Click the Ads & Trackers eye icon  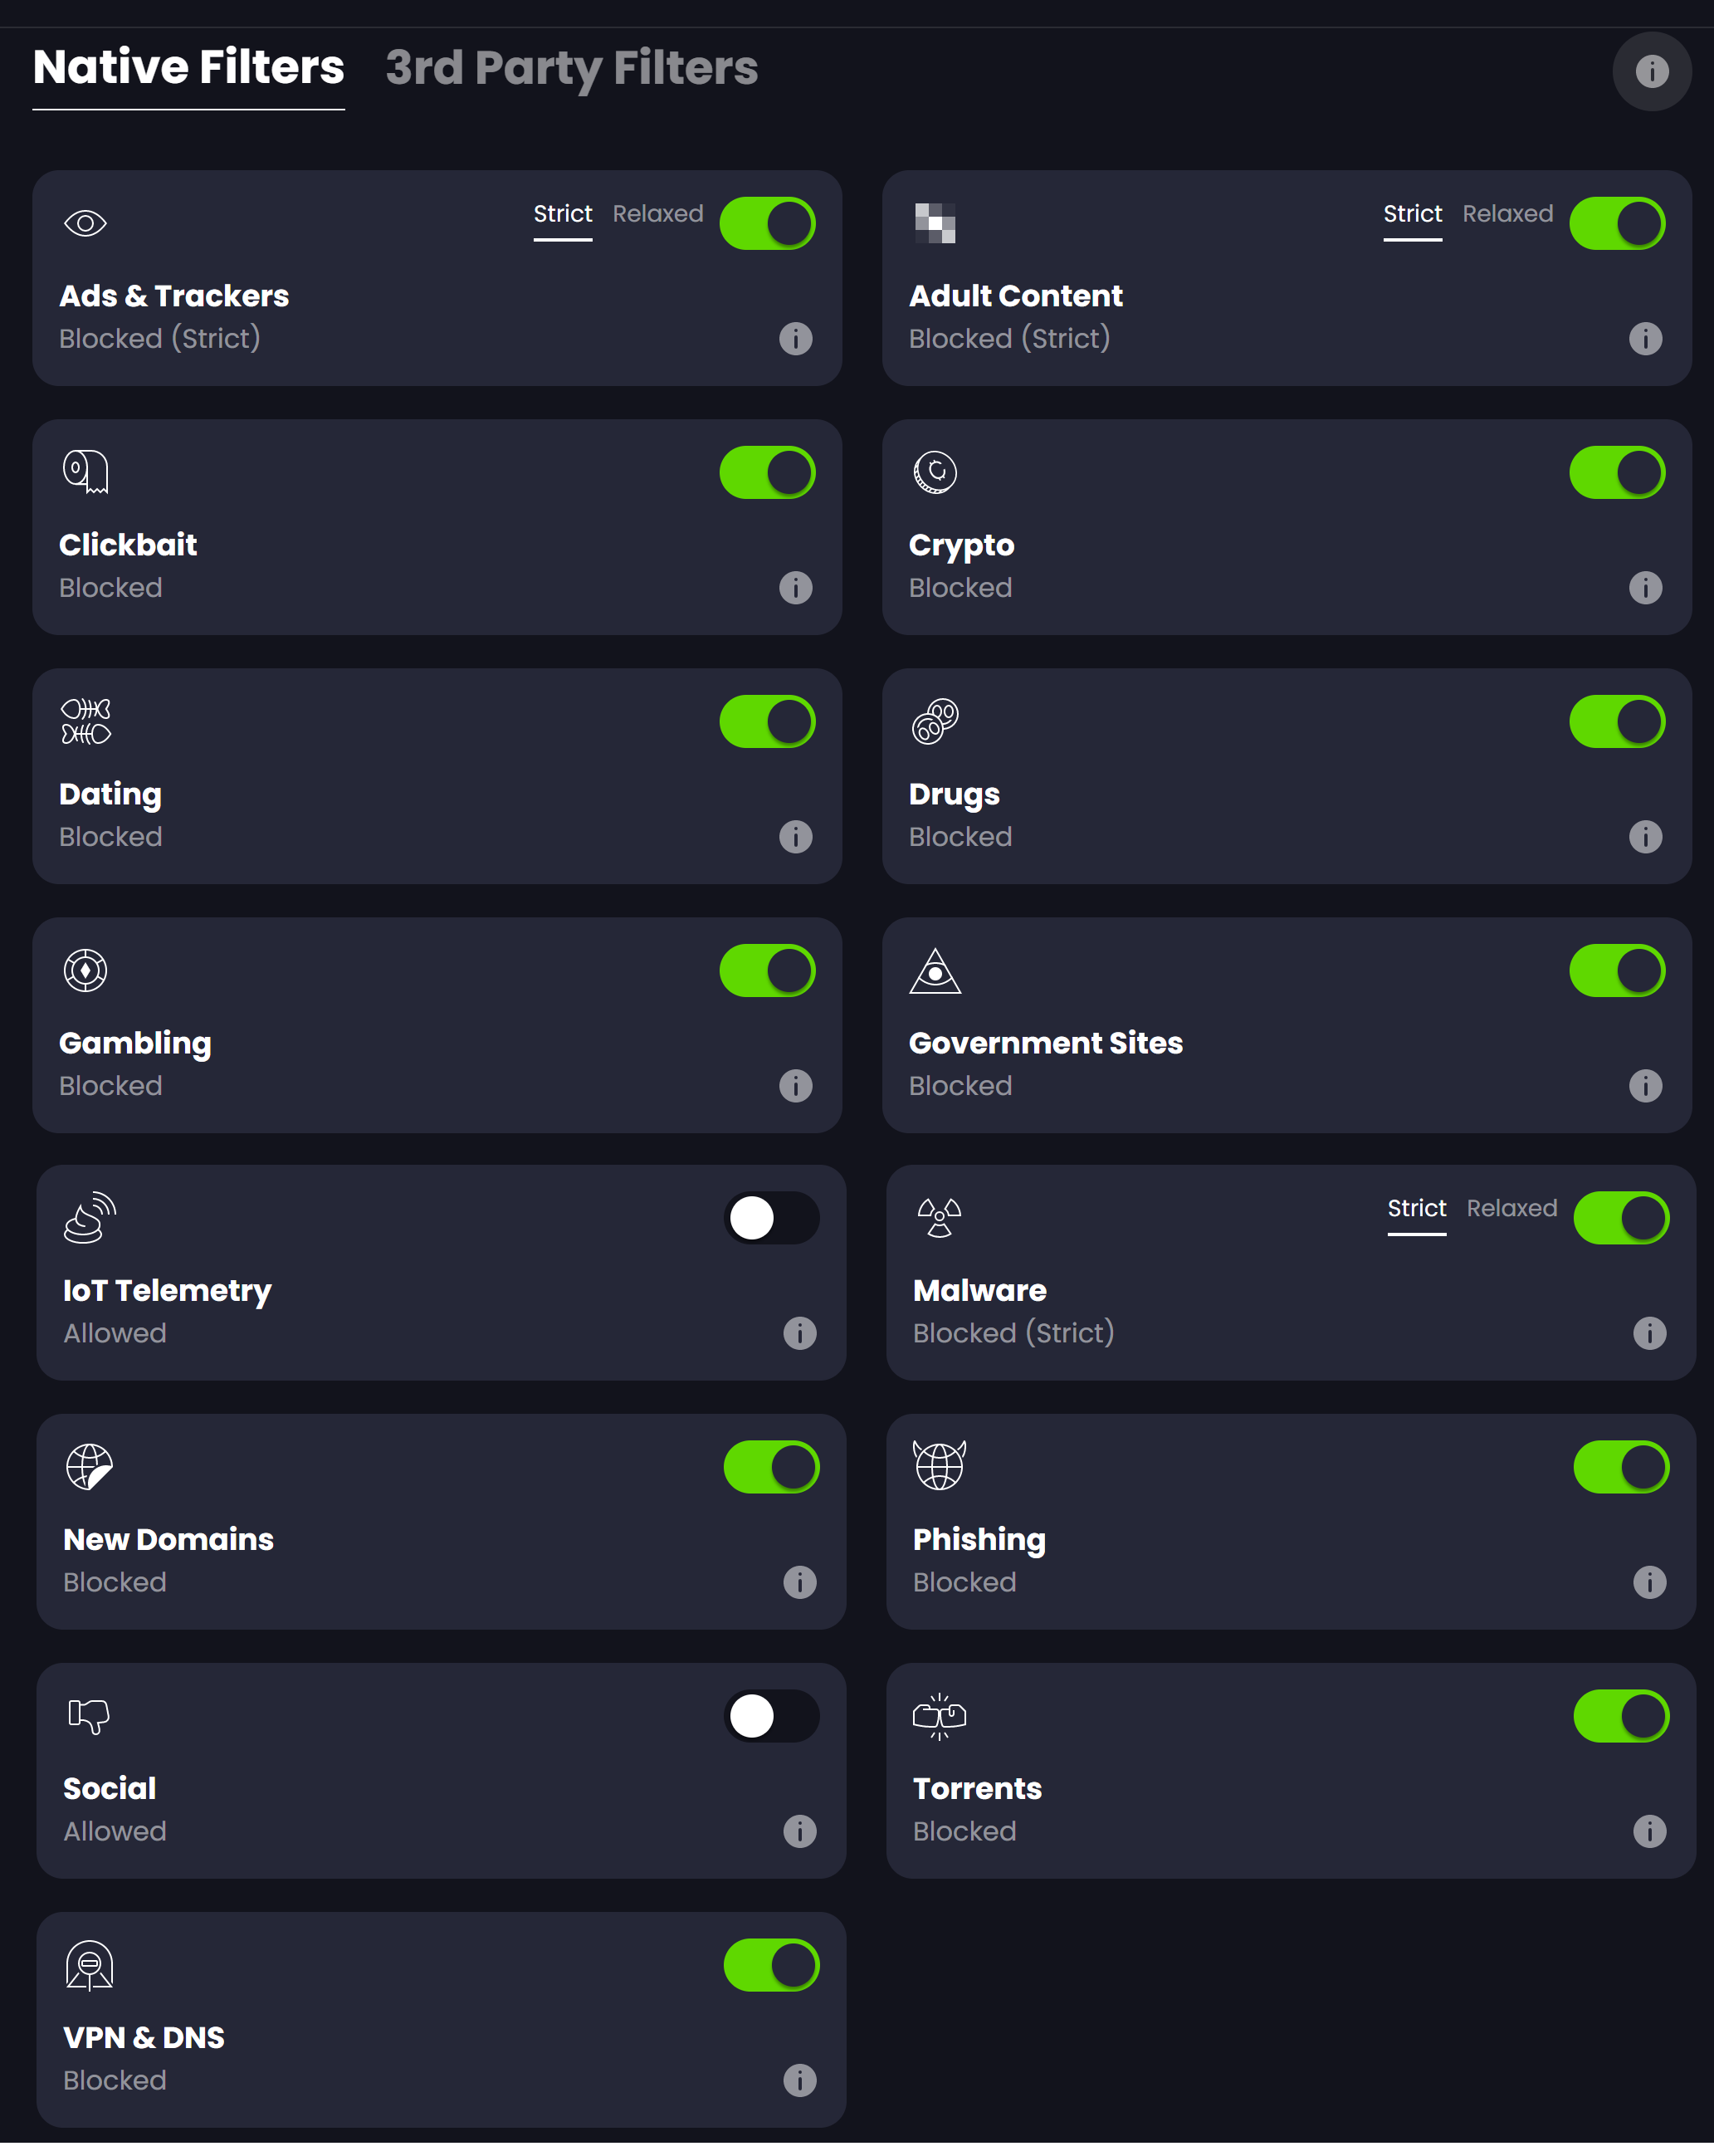[x=85, y=222]
